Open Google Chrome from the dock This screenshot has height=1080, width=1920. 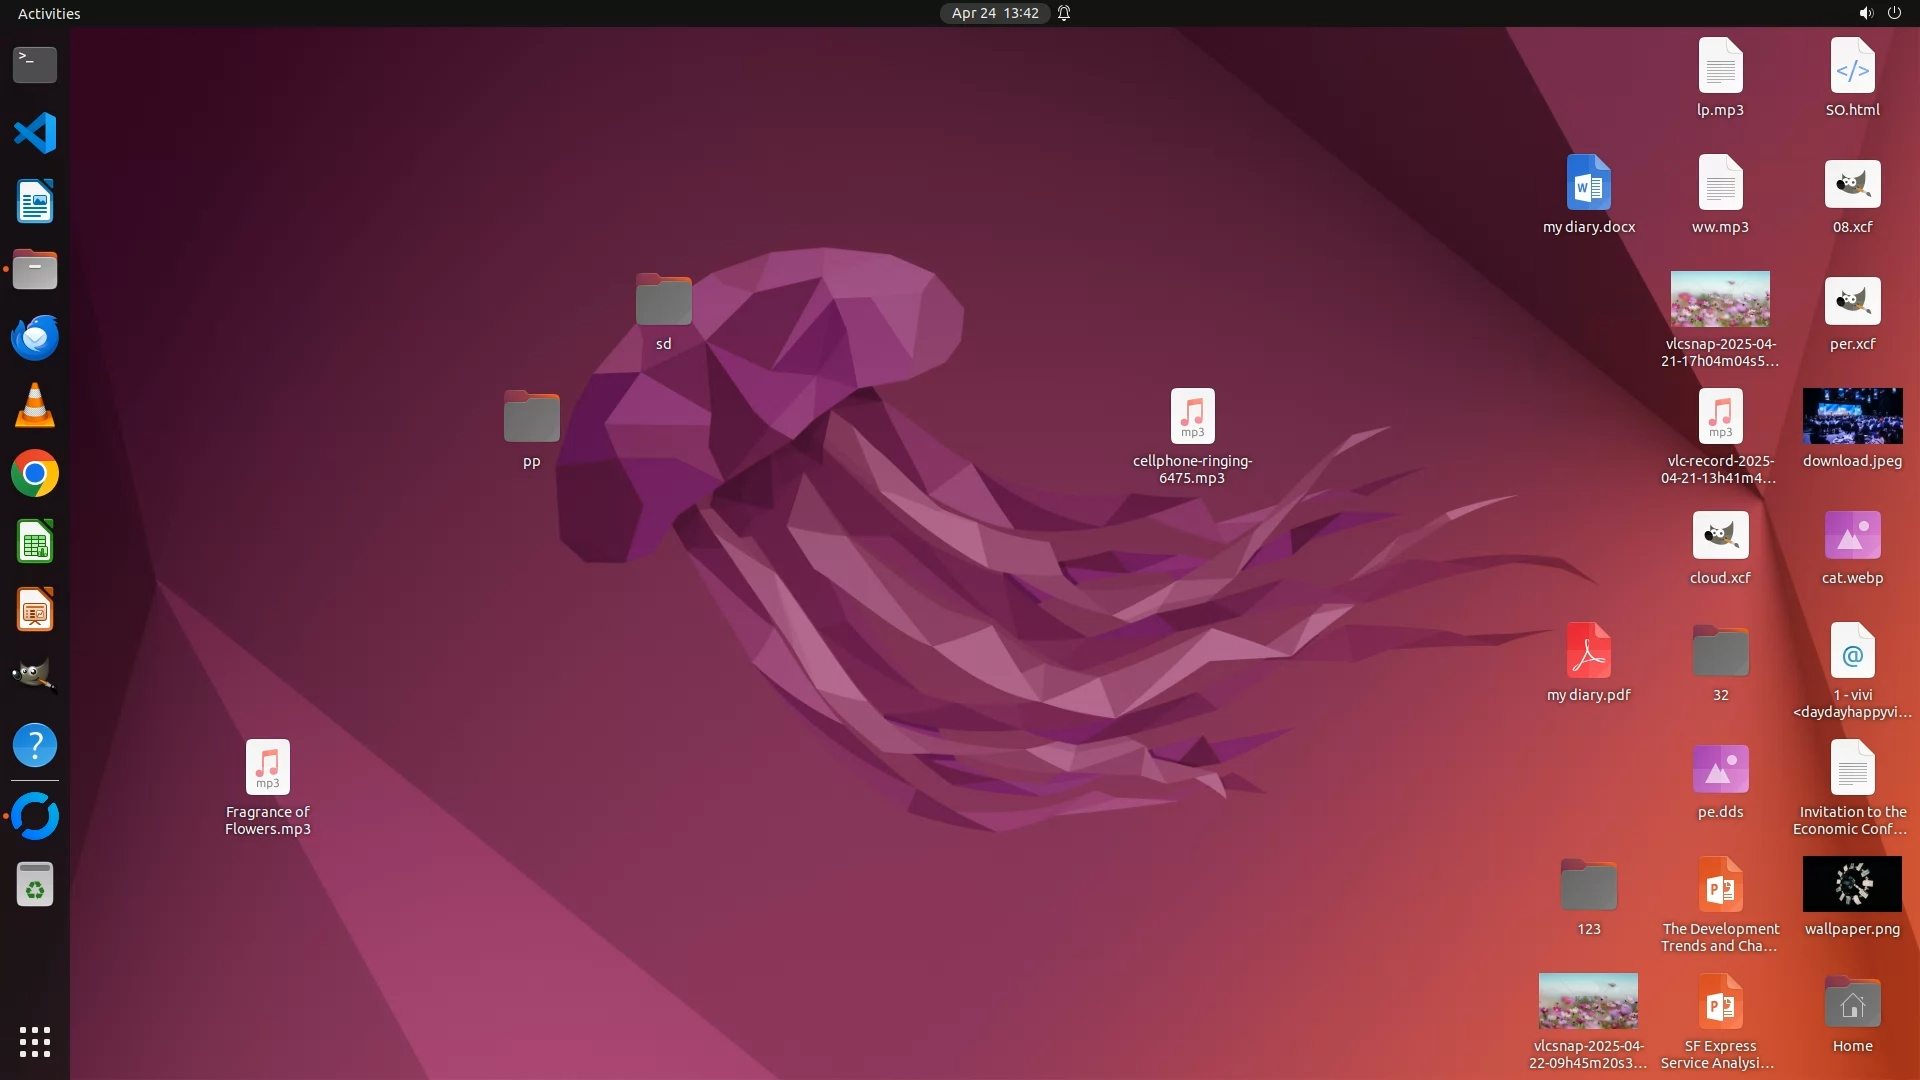click(x=35, y=474)
